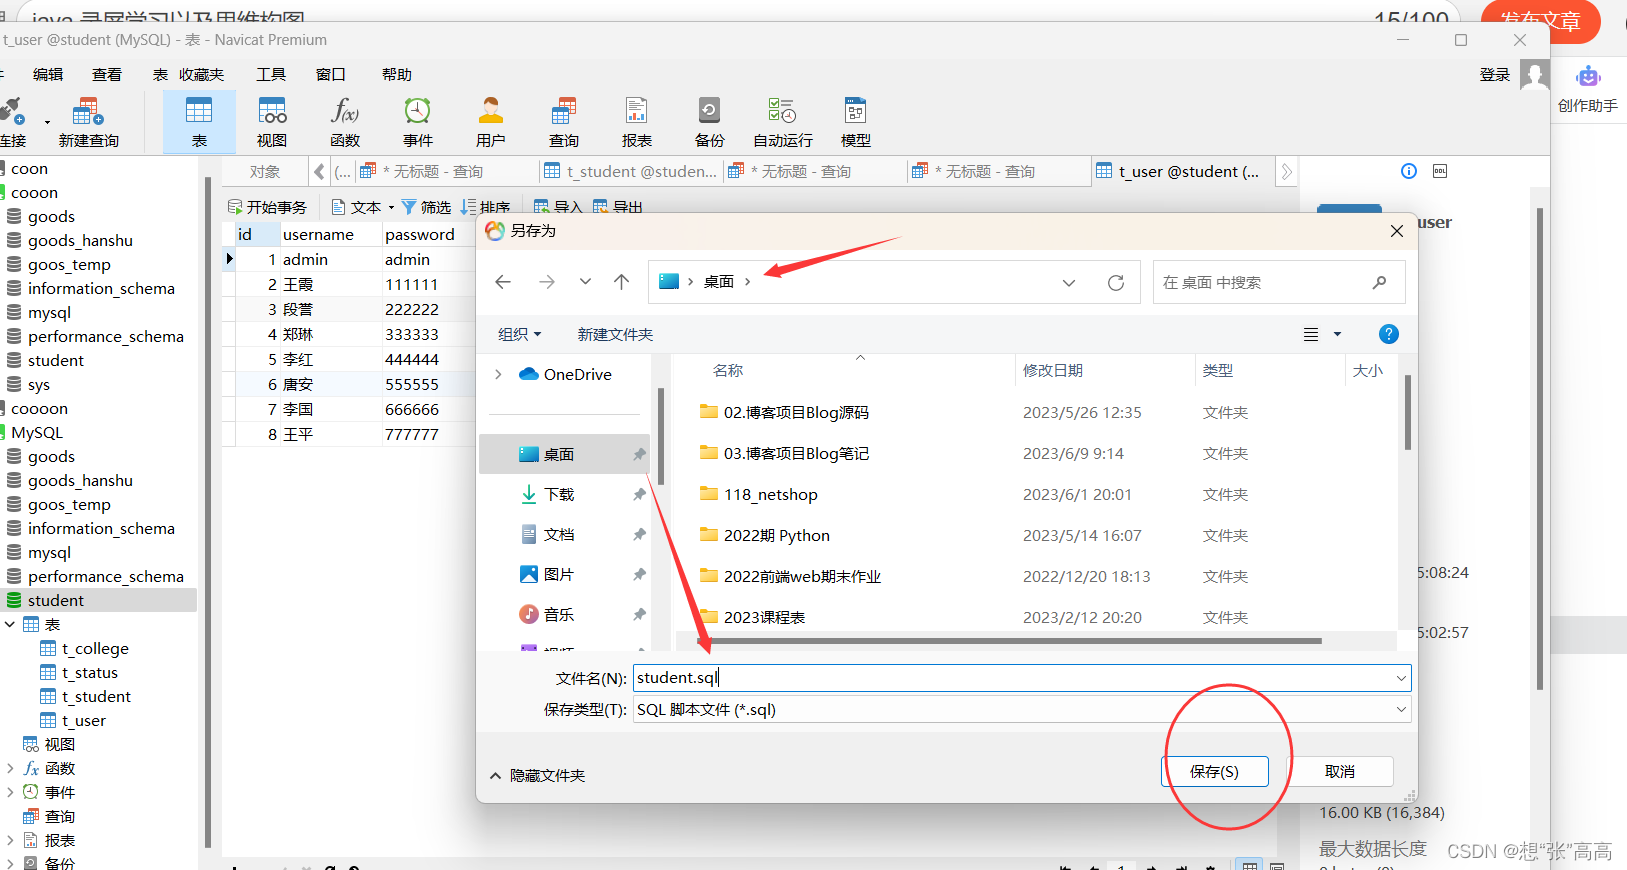
Task: Select t_status table in tree
Action: [90, 672]
